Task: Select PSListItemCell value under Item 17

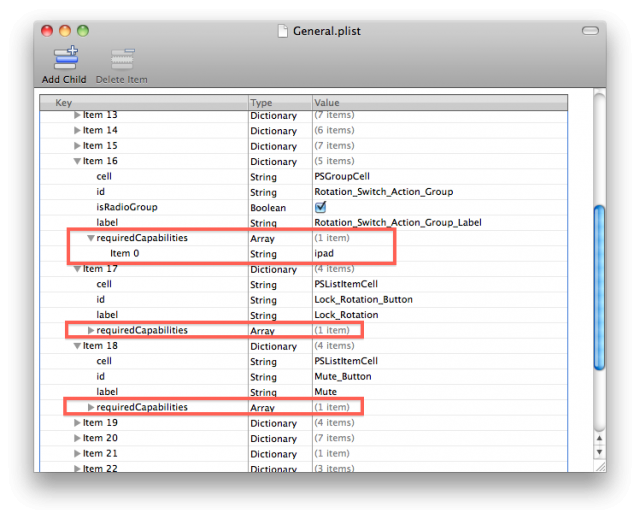Action: click(346, 284)
